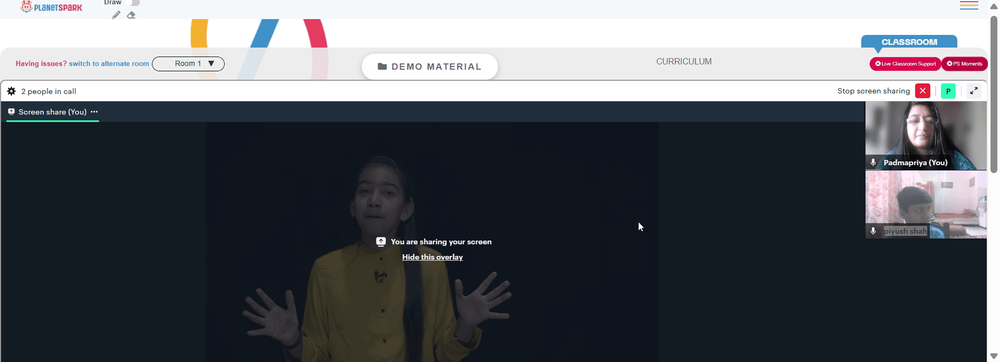1000x362 pixels.
Task: Click Live Classroom Support button
Action: point(905,64)
